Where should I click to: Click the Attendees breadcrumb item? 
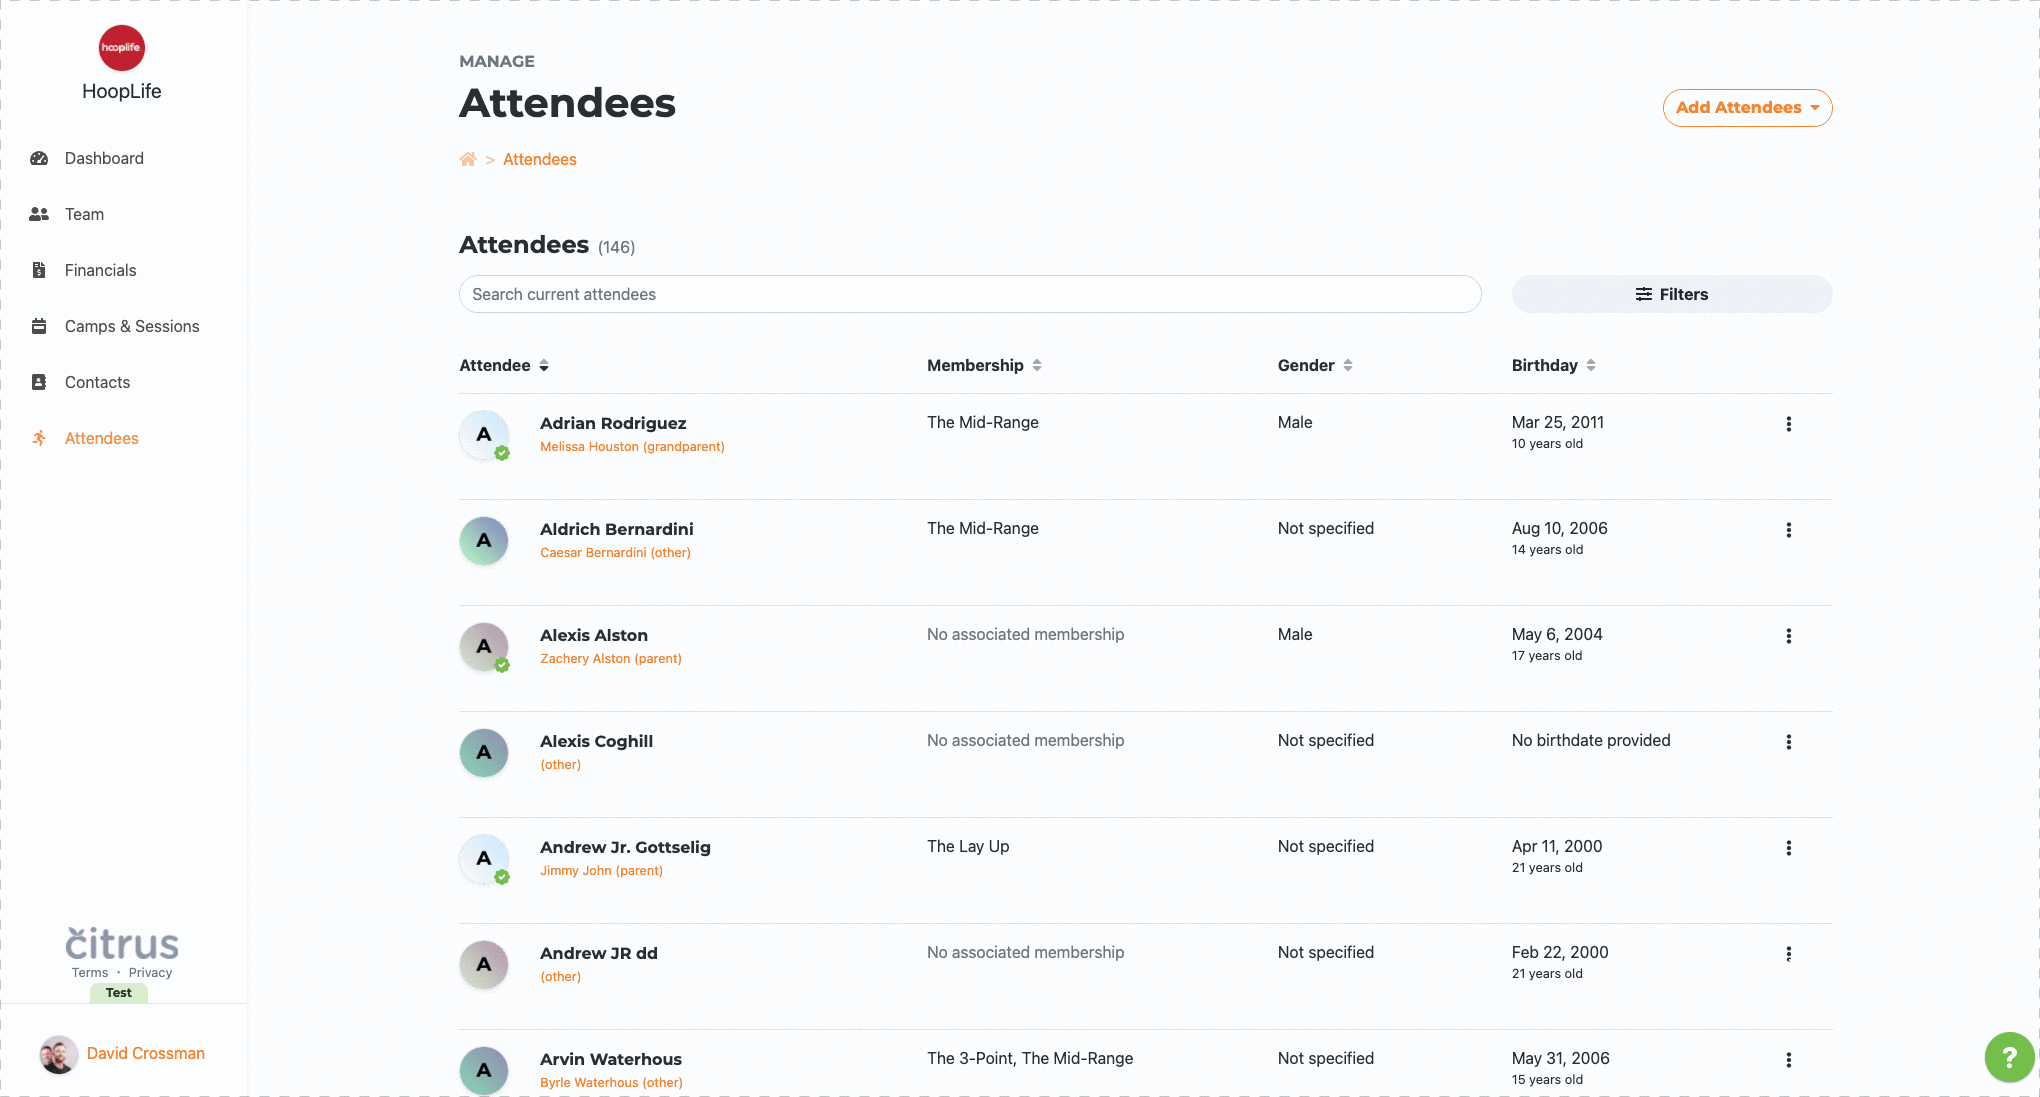pos(540,159)
